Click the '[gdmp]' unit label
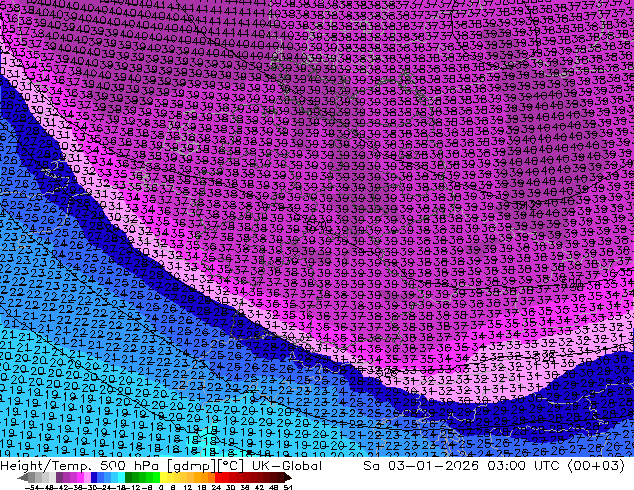 click(192, 467)
